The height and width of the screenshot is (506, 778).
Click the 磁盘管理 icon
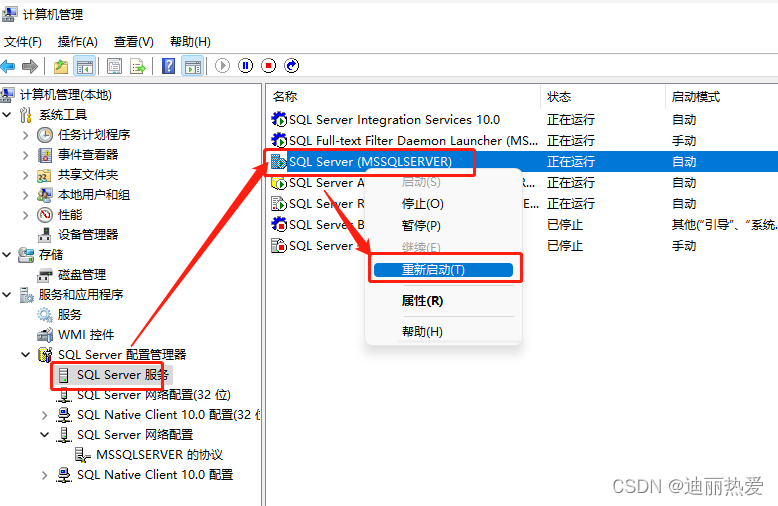pyautogui.click(x=45, y=275)
